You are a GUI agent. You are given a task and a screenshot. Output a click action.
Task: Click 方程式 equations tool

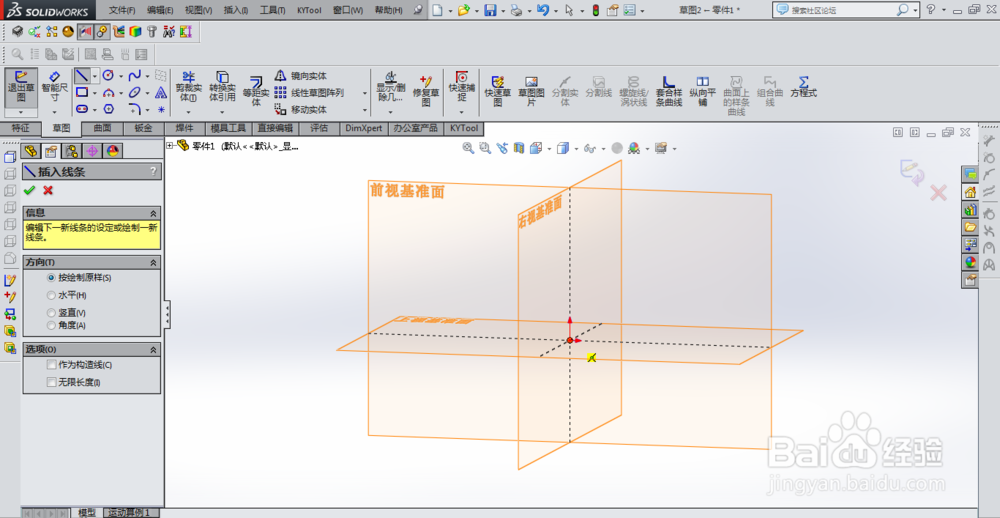(x=804, y=86)
